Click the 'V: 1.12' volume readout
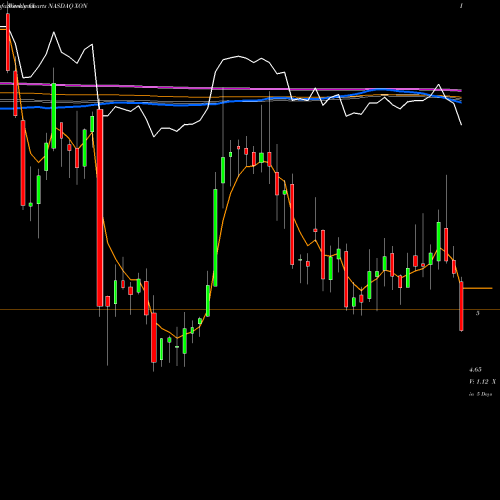This screenshot has width=500, height=500. tap(479, 381)
